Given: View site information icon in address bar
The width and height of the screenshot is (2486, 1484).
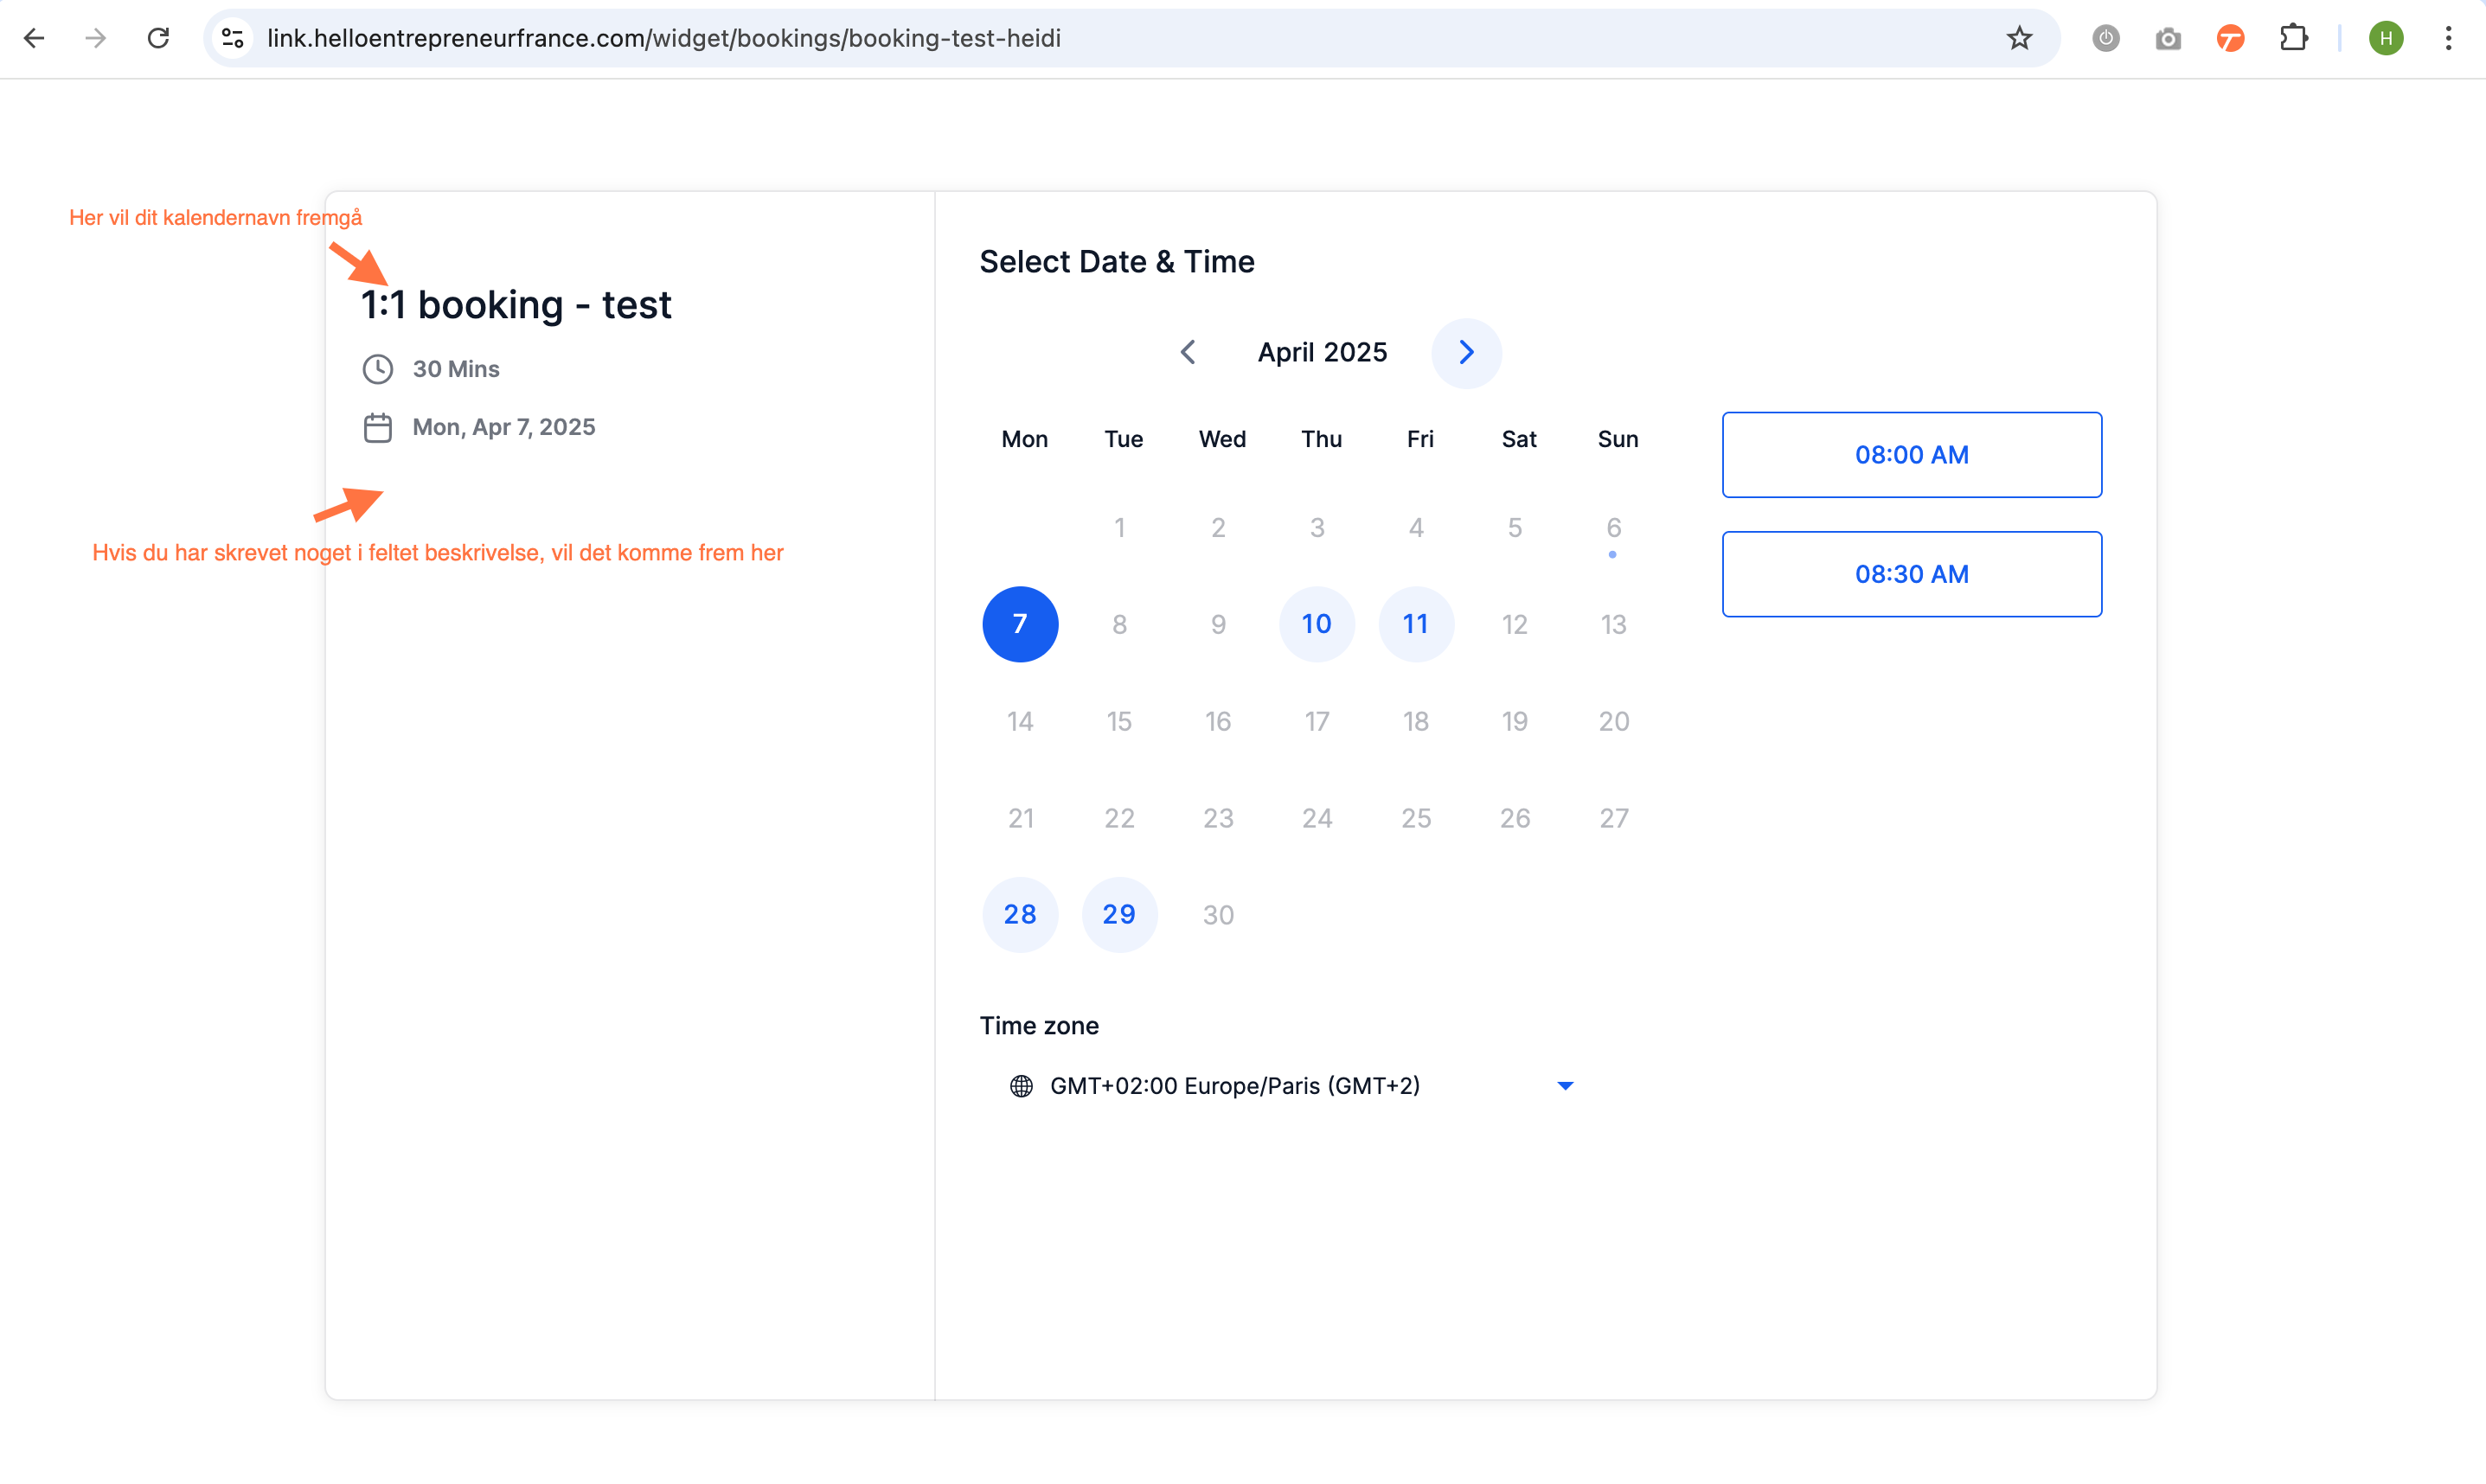Looking at the screenshot, I should (233, 38).
